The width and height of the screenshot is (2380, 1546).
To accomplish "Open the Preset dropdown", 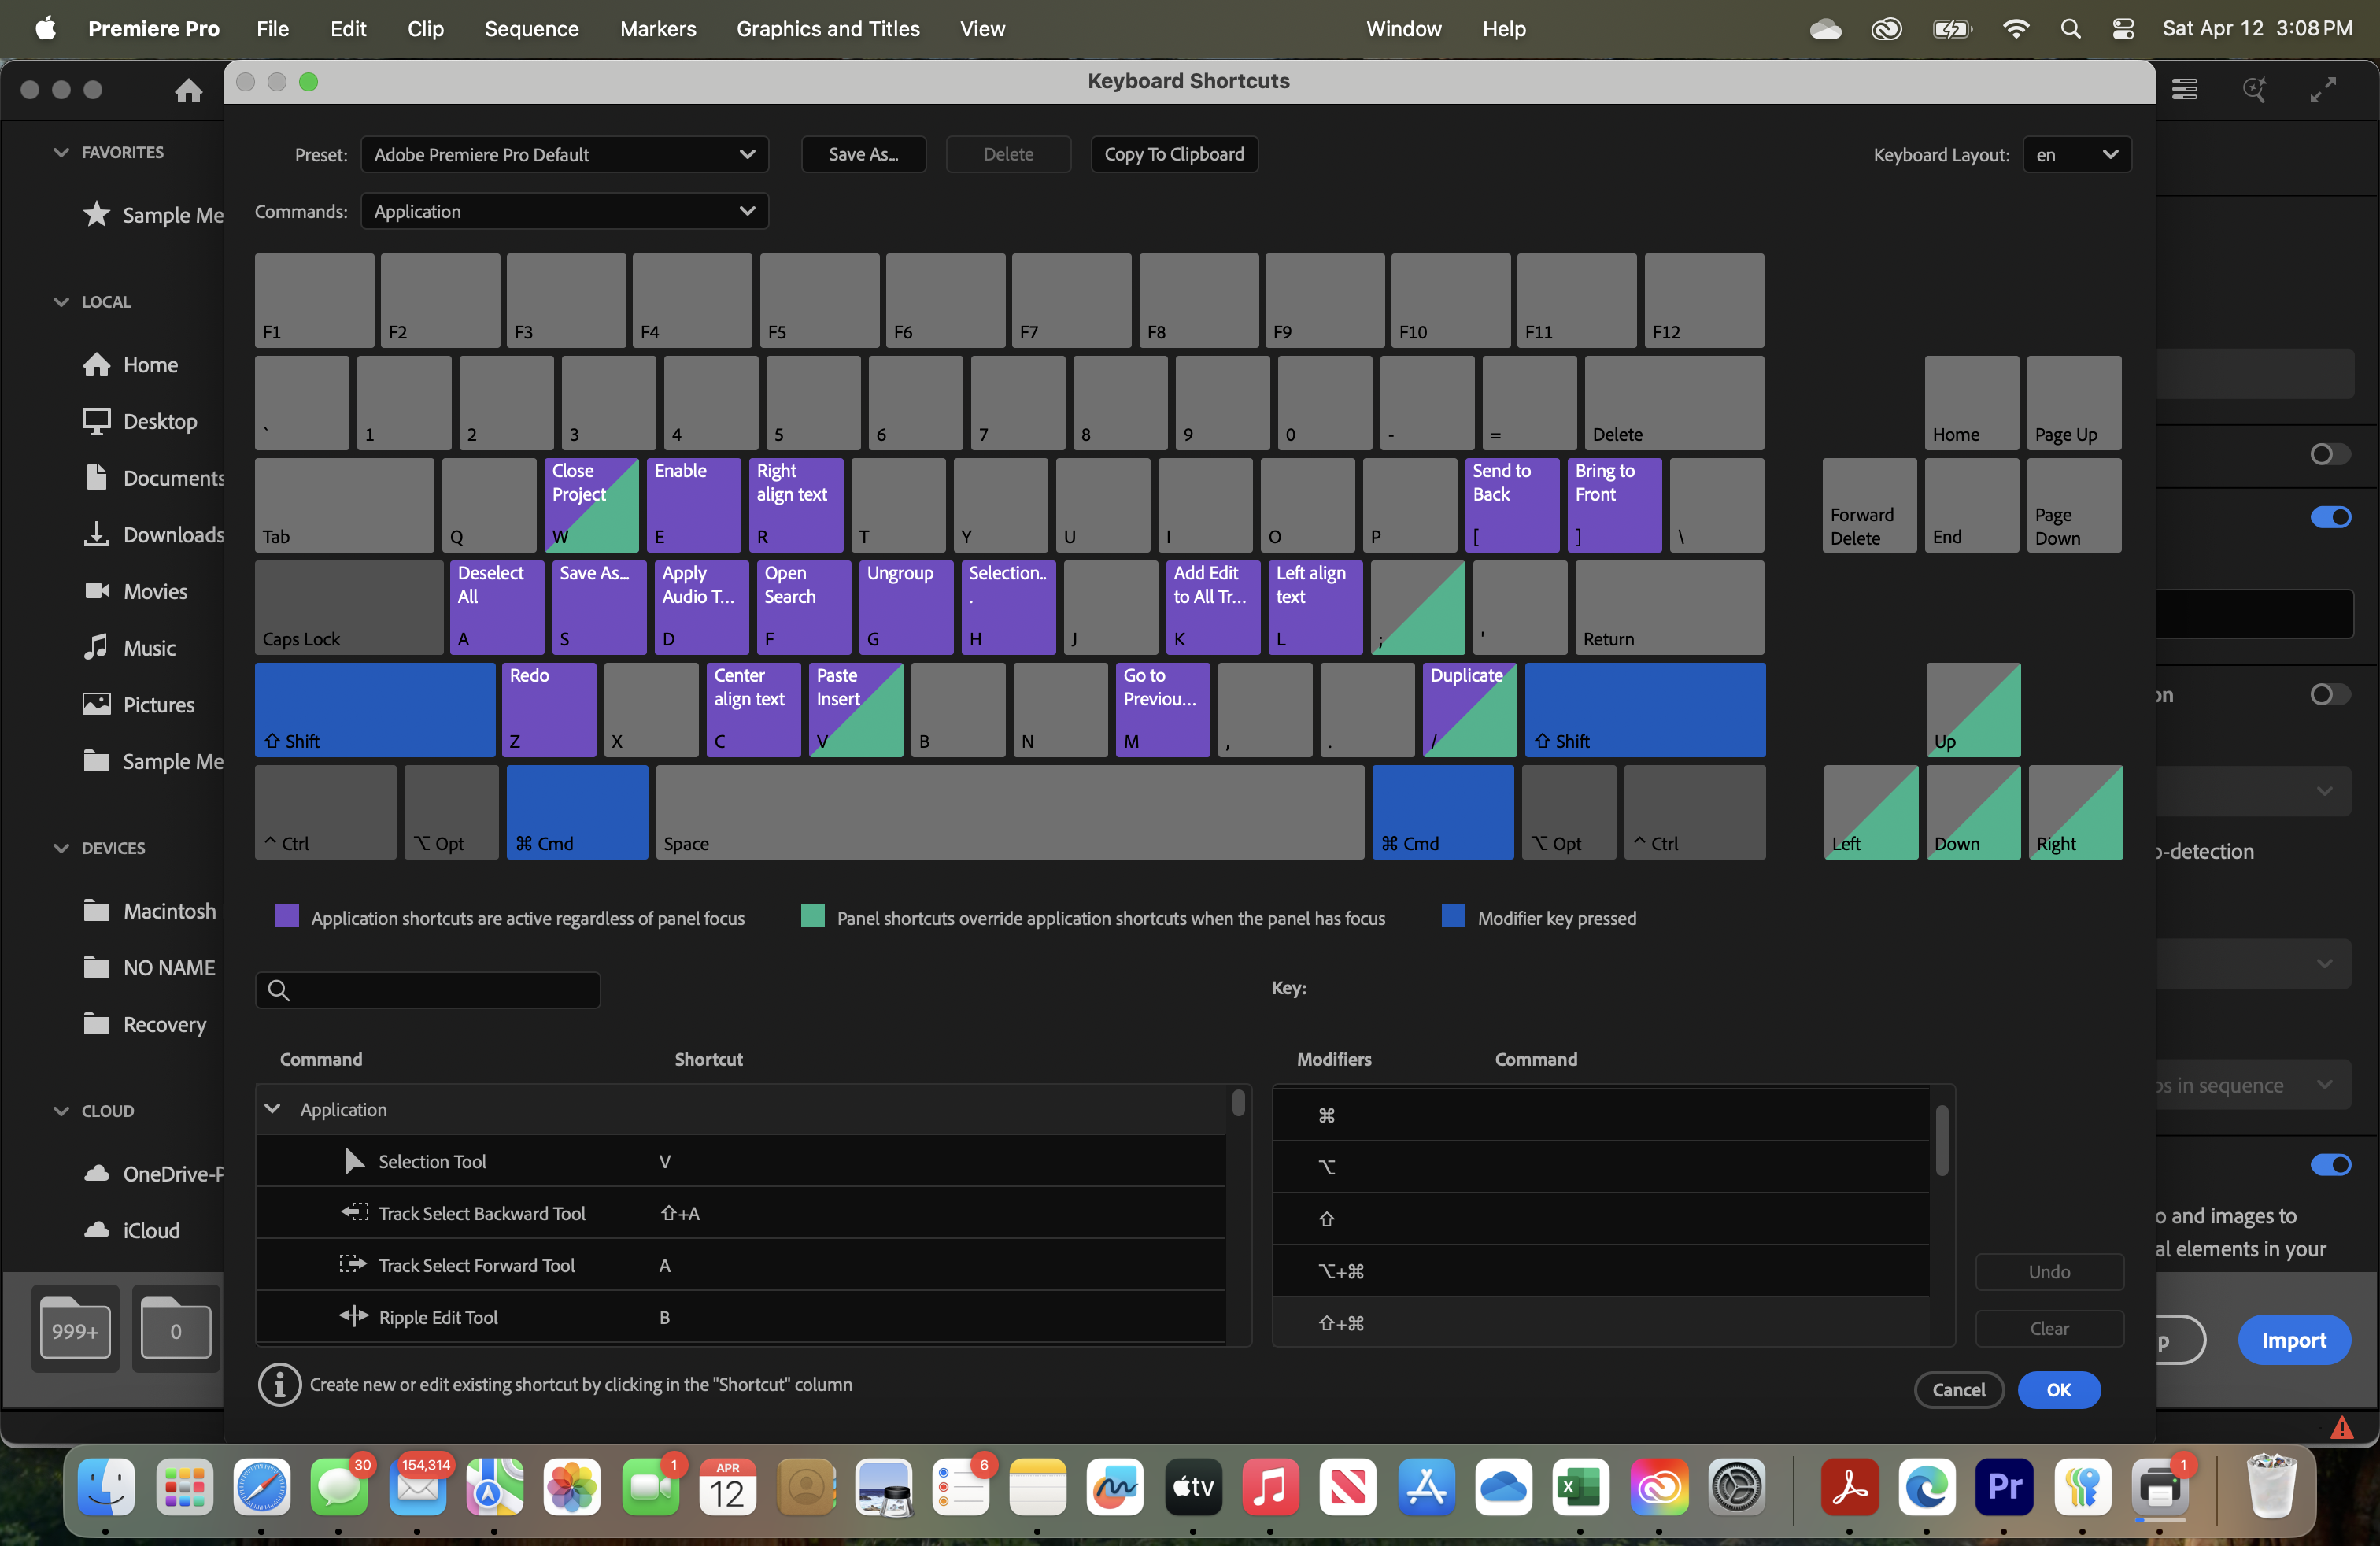I will point(564,154).
